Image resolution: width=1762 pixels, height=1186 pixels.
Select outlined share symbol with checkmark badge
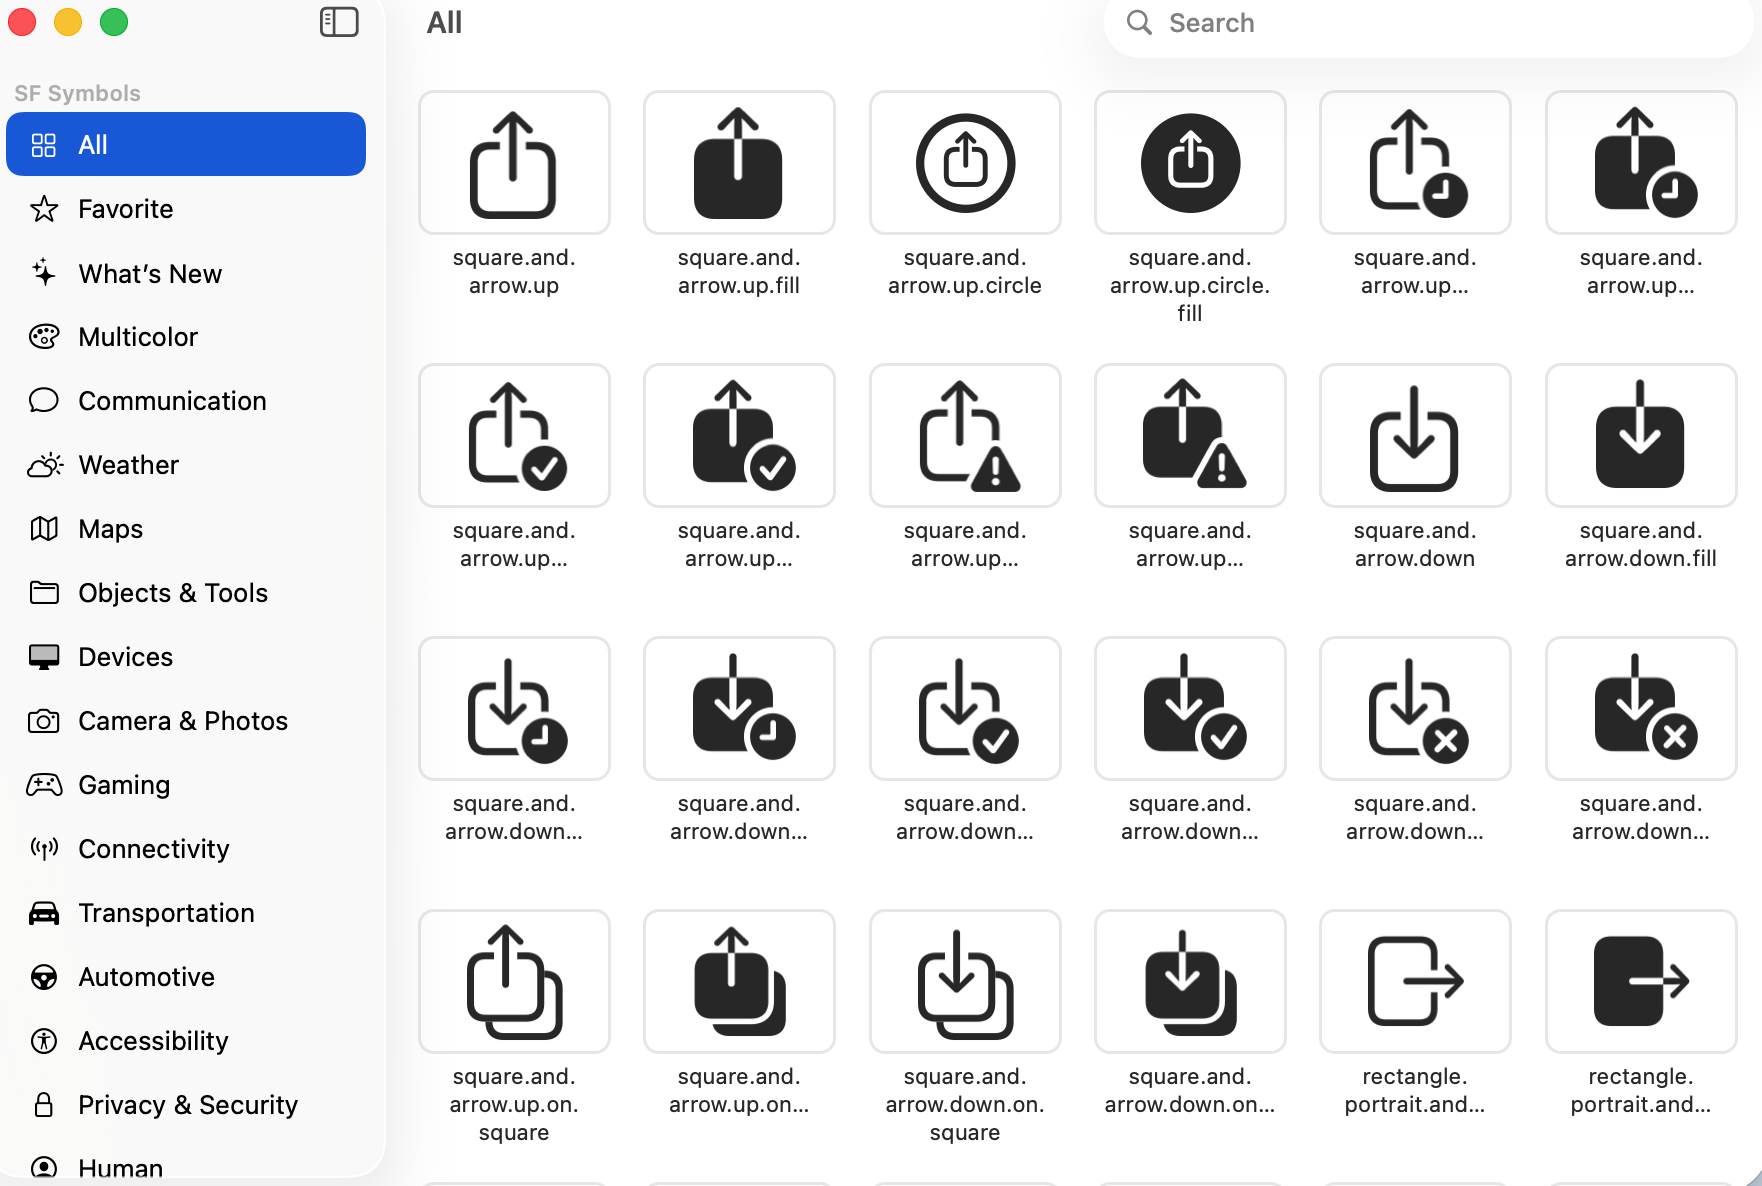coord(514,436)
